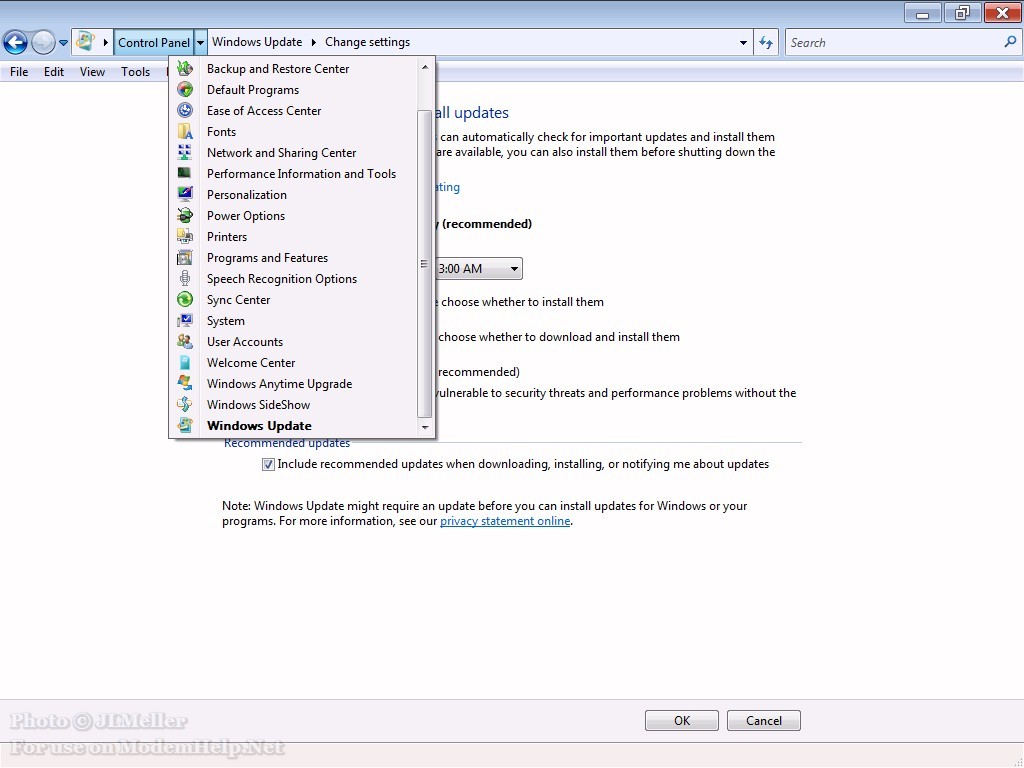The width and height of the screenshot is (1024, 768).
Task: Open the recent pages dropdown arrow
Action: click(x=63, y=43)
